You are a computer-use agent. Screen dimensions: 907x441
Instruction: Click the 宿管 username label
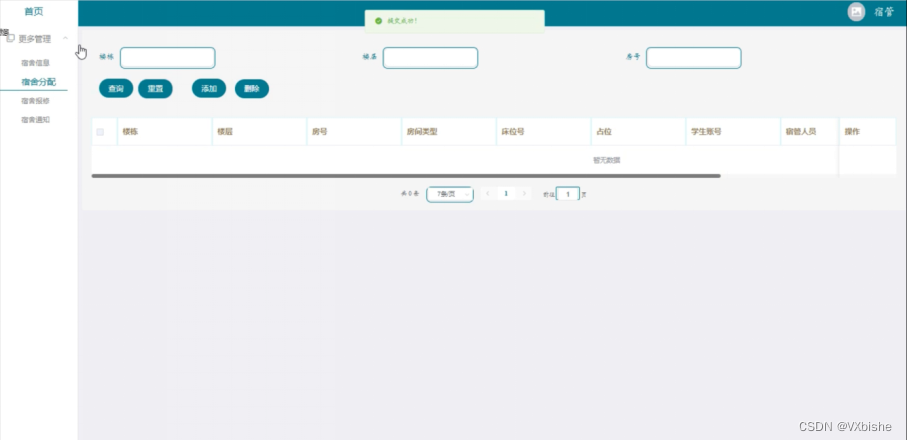[x=883, y=12]
